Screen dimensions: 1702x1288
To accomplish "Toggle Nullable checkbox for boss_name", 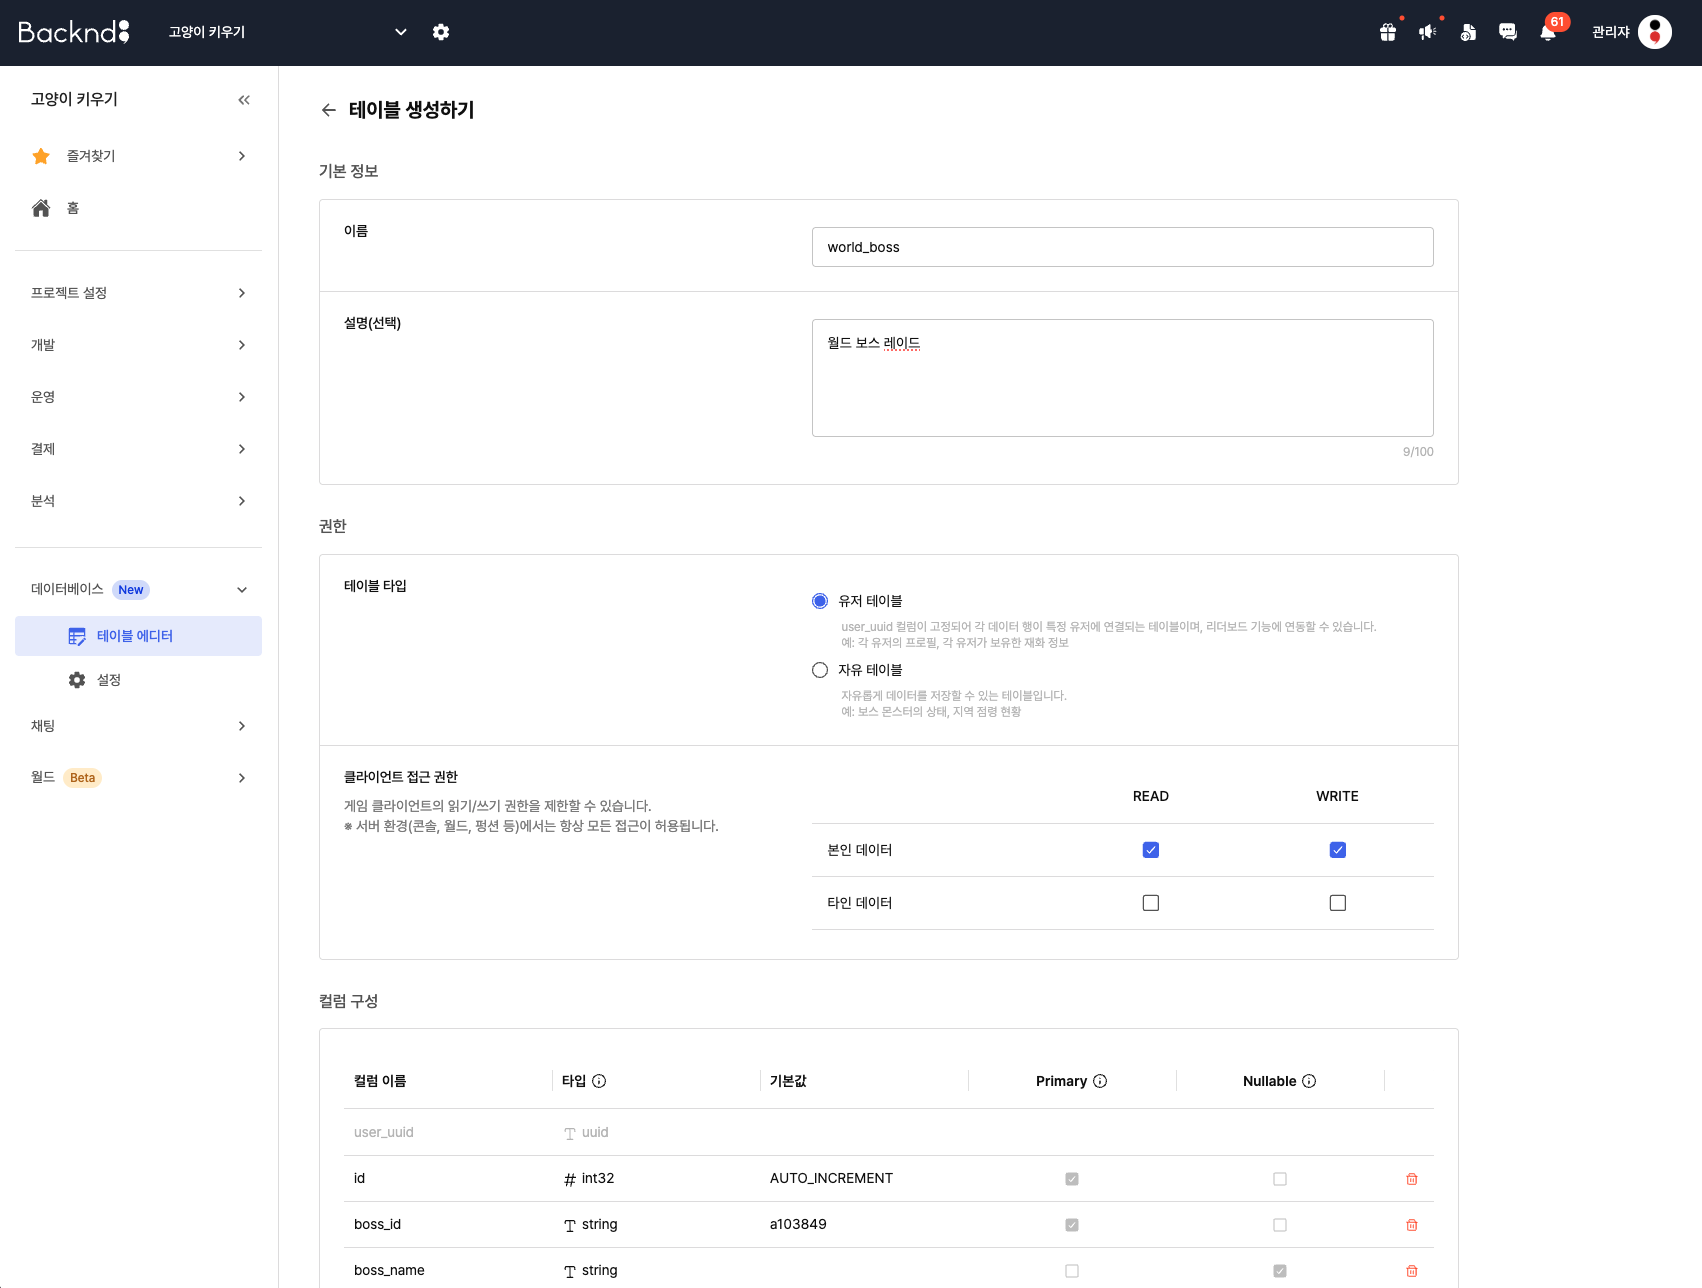I will point(1280,1271).
